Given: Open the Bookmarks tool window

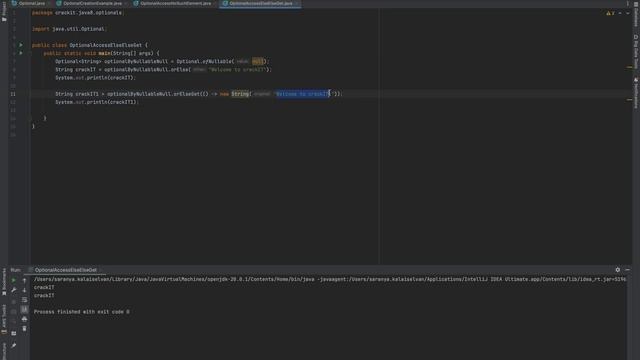Looking at the screenshot, I should (x=4, y=282).
